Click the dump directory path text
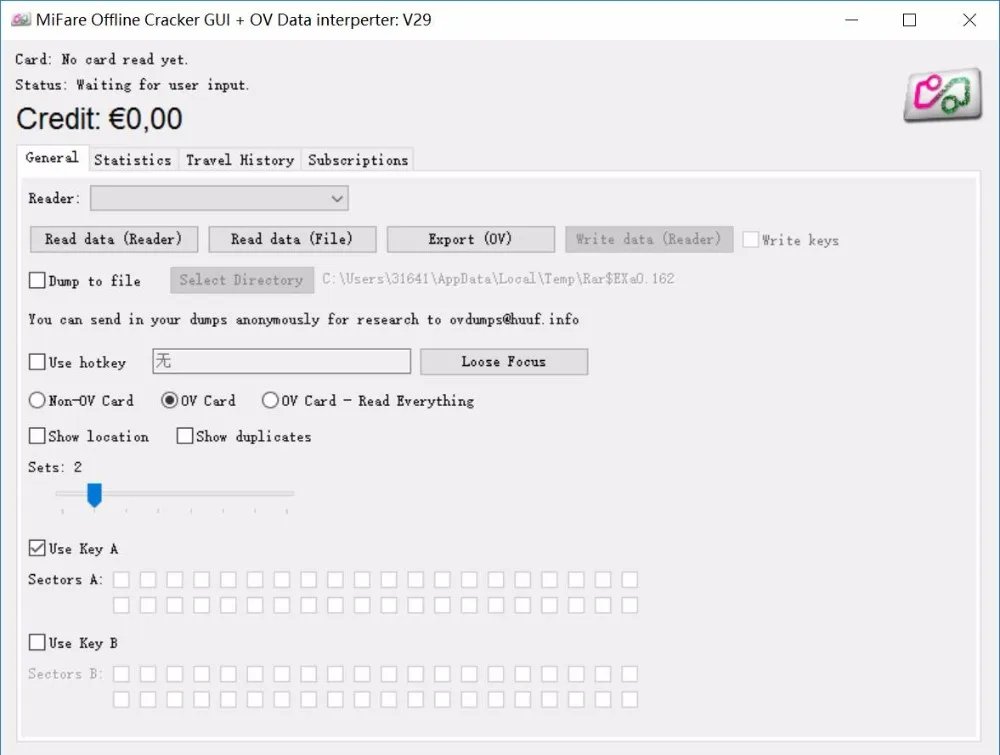1000x755 pixels. (x=498, y=279)
